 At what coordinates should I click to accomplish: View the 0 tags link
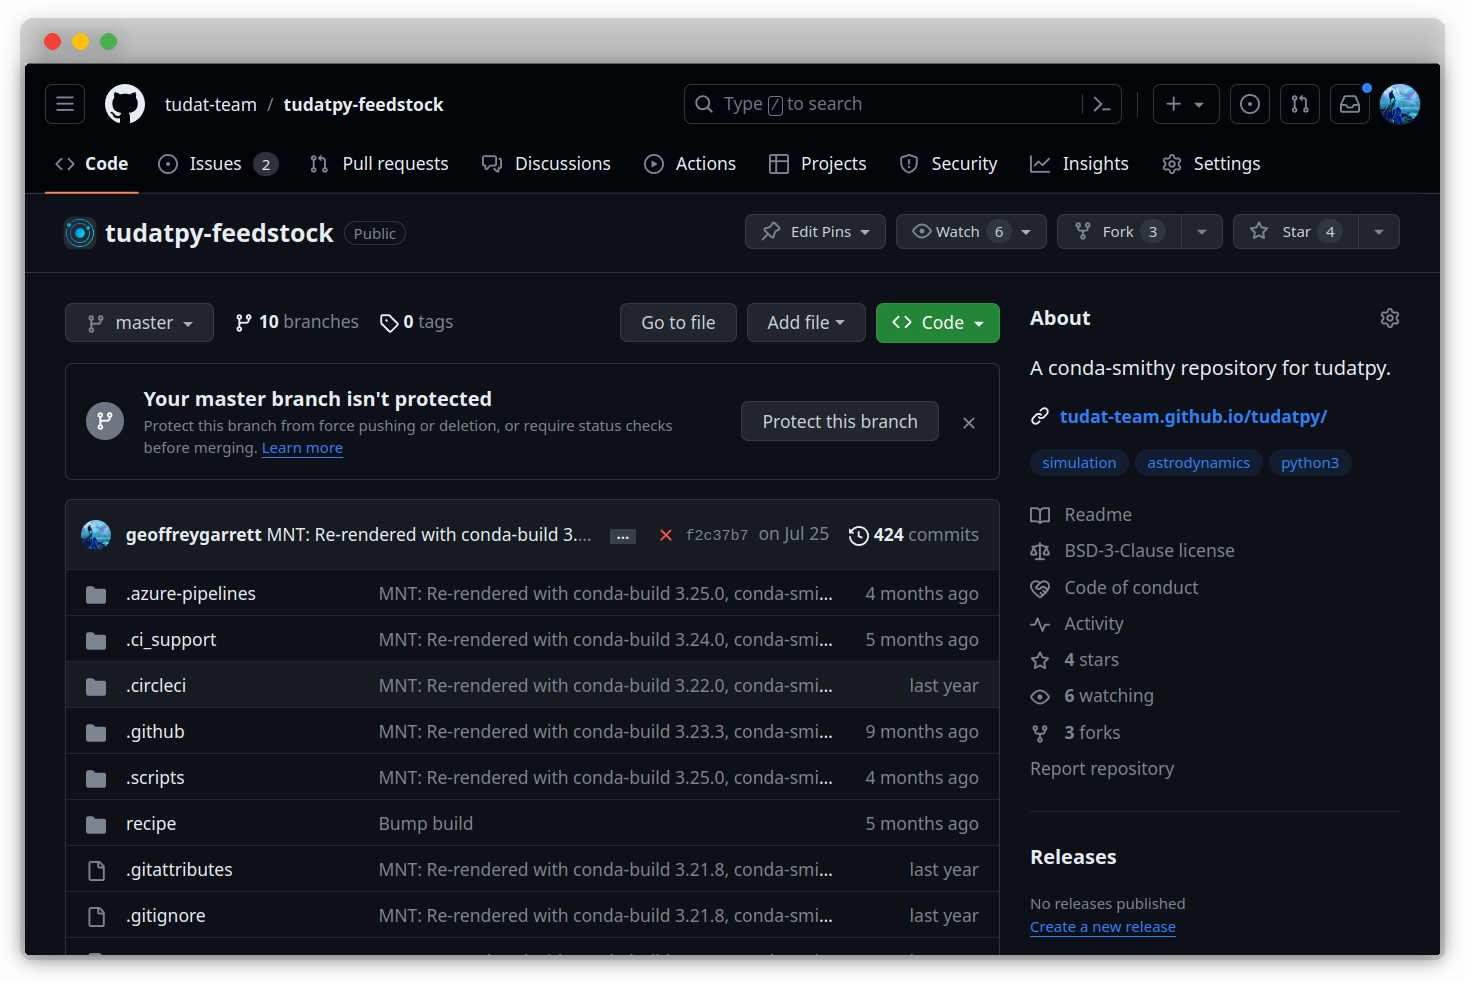pyautogui.click(x=416, y=322)
